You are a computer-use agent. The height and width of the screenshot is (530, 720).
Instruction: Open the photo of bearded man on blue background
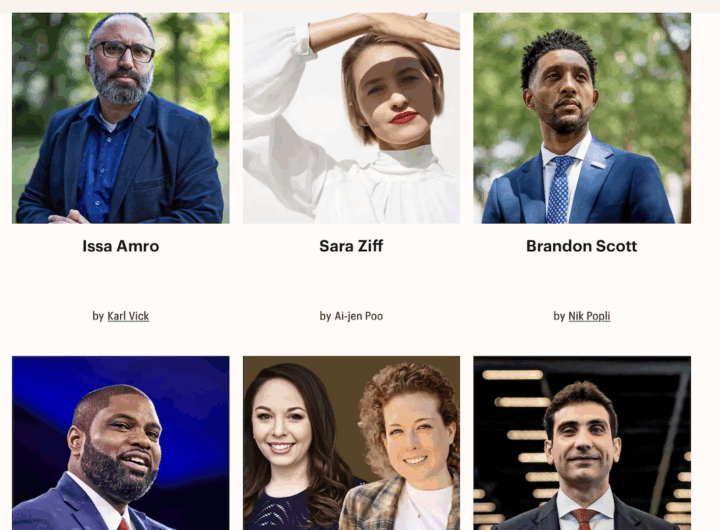tap(121, 443)
